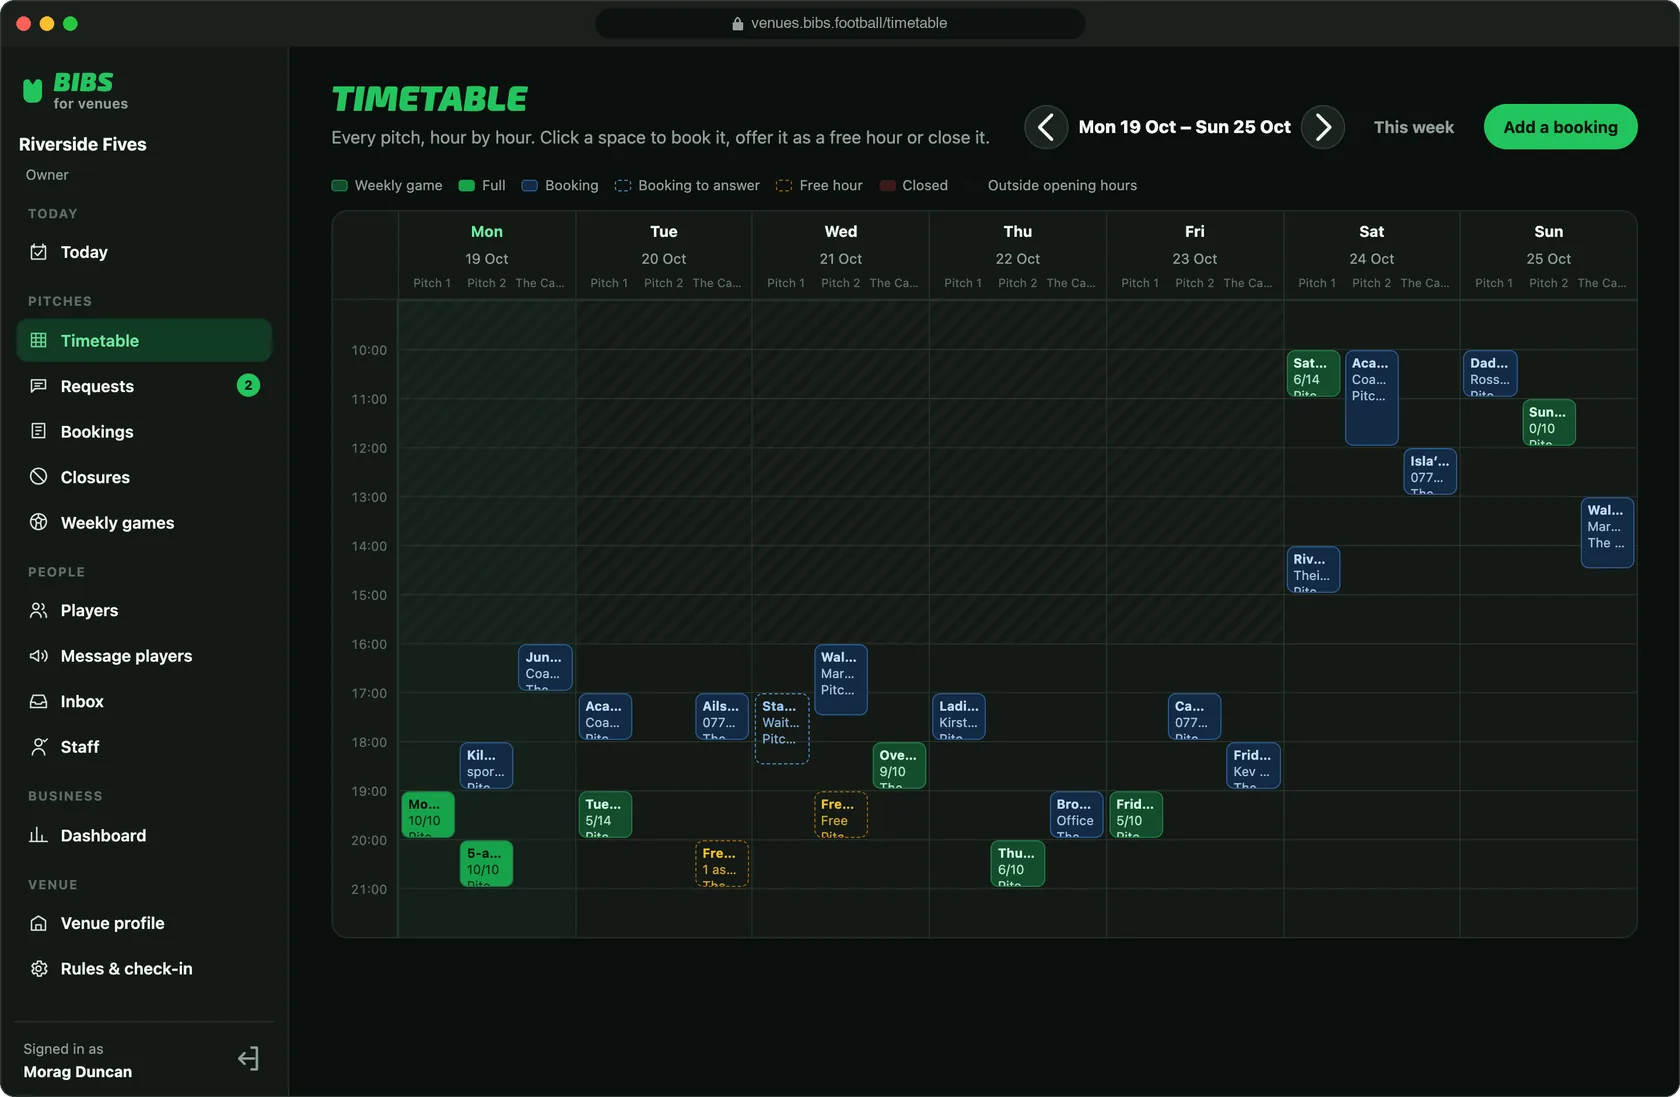
Task: Click the address bar lock icon
Action: (738, 23)
